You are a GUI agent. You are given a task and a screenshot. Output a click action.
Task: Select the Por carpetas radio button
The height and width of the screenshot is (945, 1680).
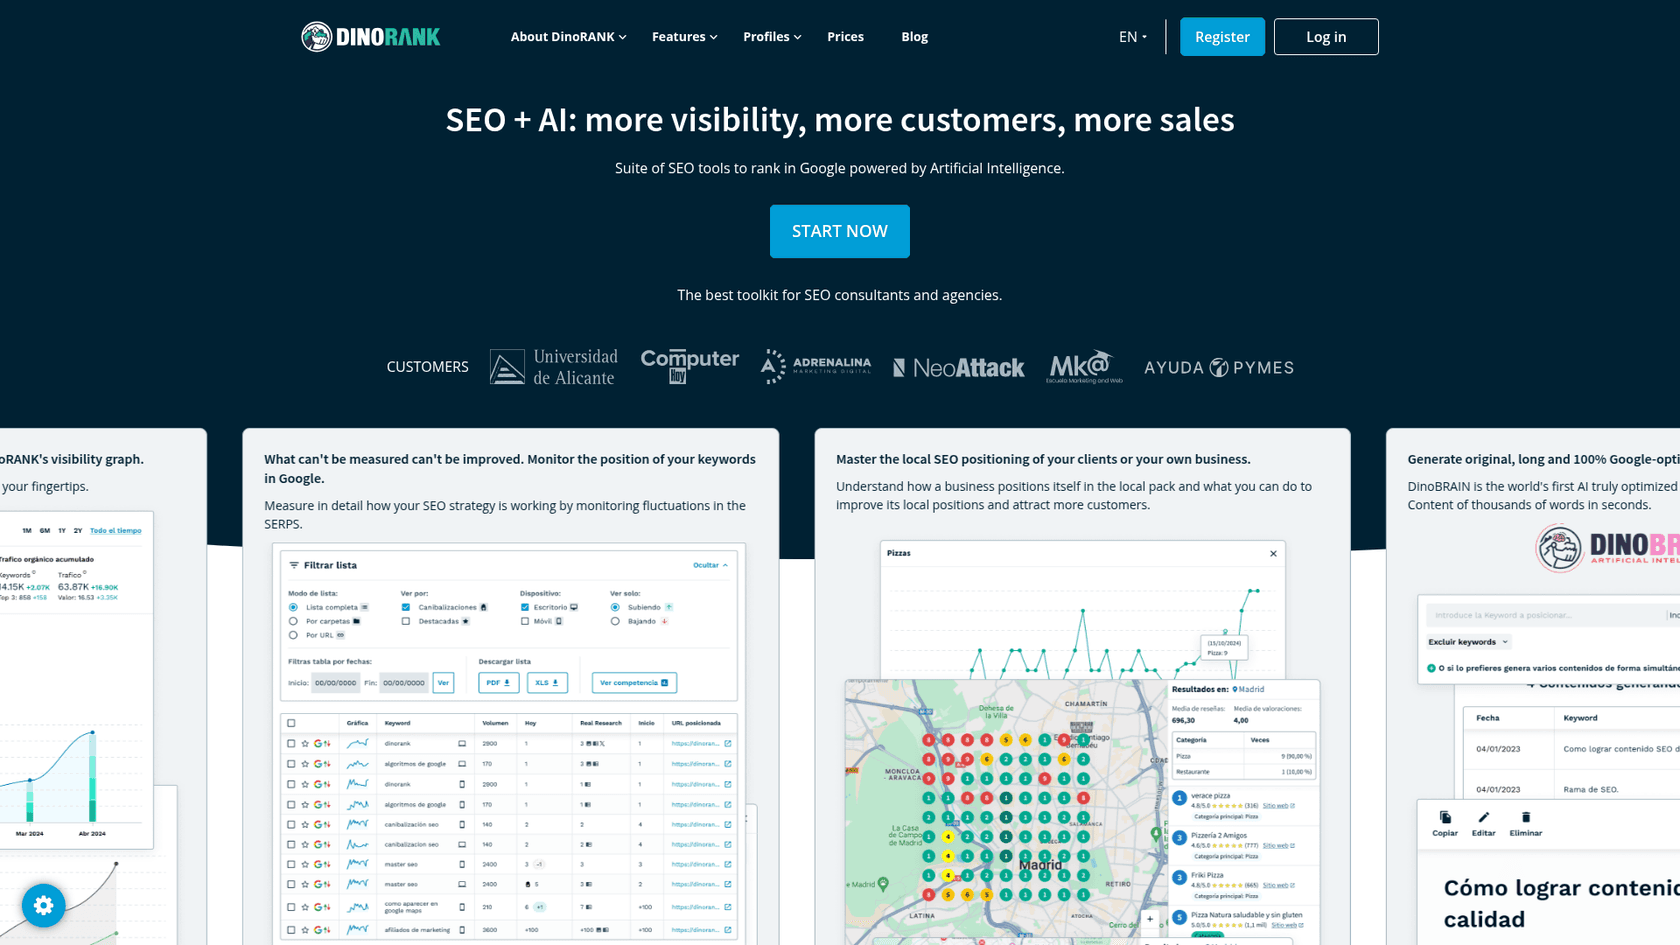[293, 621]
